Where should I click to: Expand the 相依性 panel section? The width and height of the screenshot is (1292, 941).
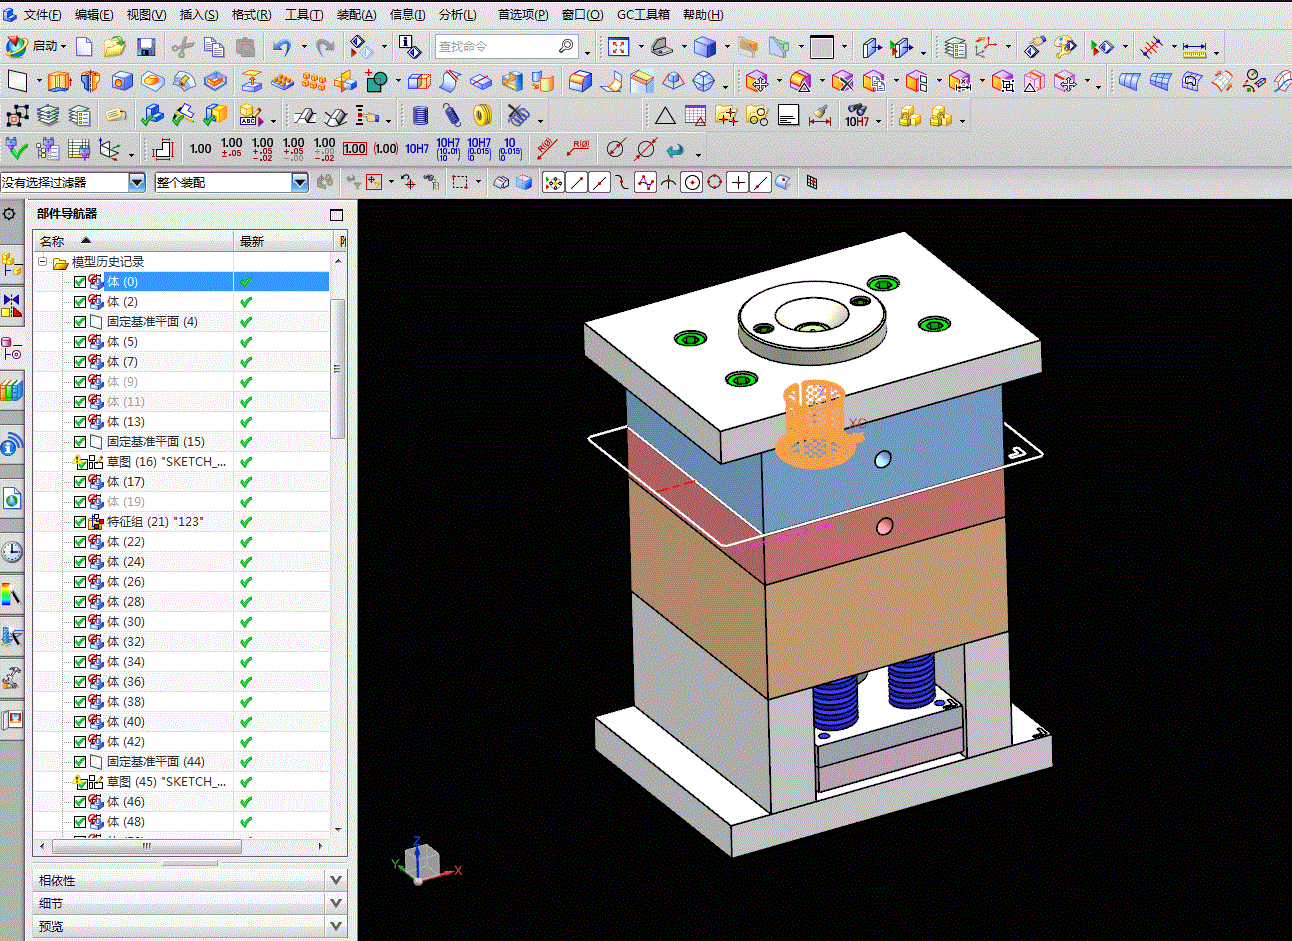tap(335, 880)
